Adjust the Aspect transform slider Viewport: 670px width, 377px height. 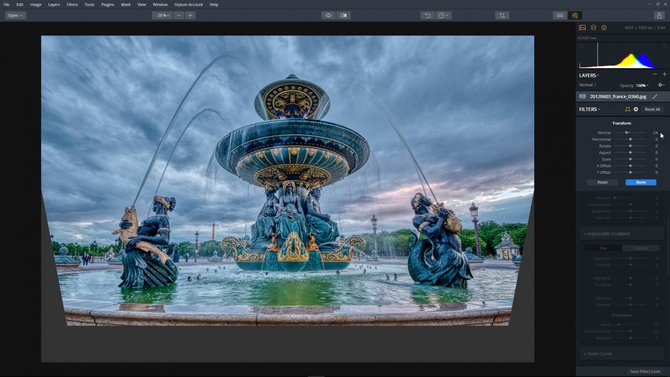(x=630, y=153)
